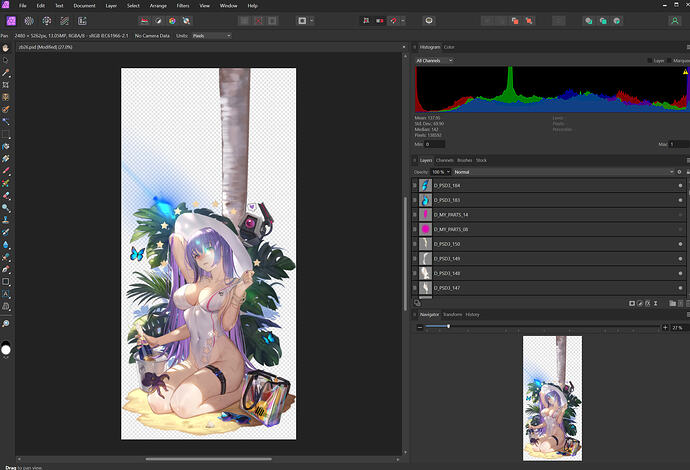Show layer D_MY_PARTS_14

680,215
